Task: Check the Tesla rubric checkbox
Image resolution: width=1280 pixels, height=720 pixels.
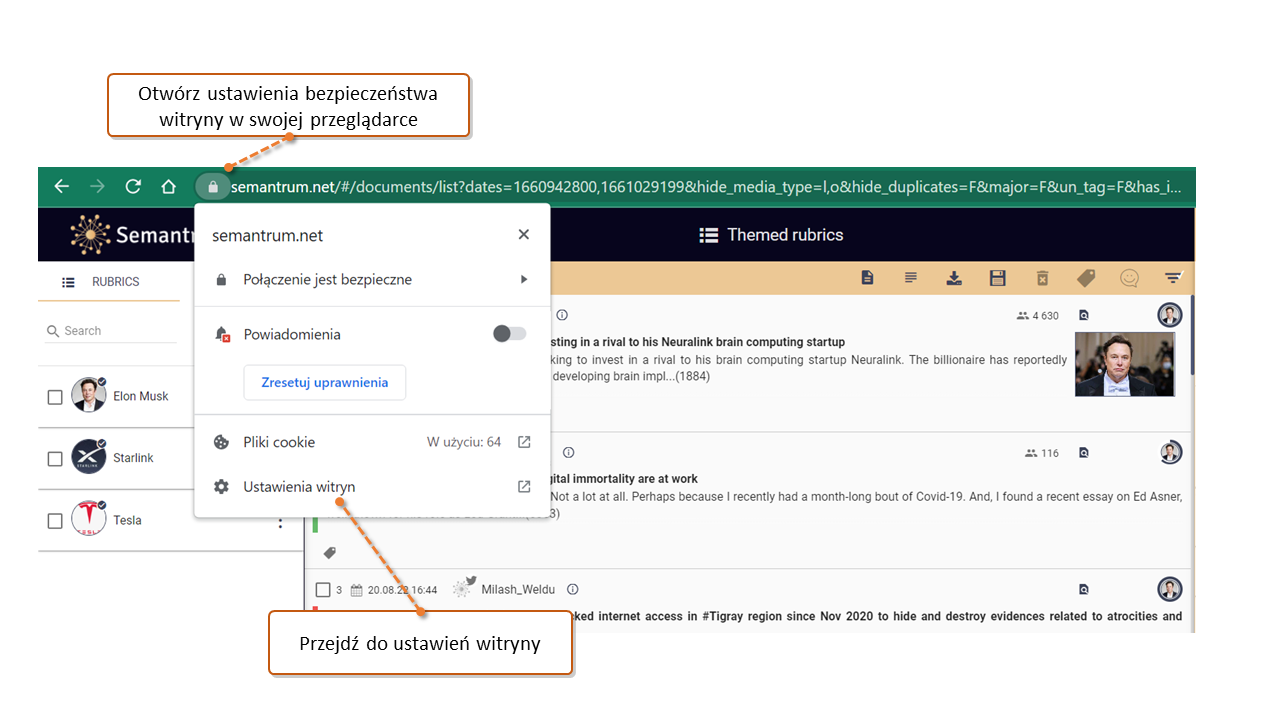Action: coord(56,521)
